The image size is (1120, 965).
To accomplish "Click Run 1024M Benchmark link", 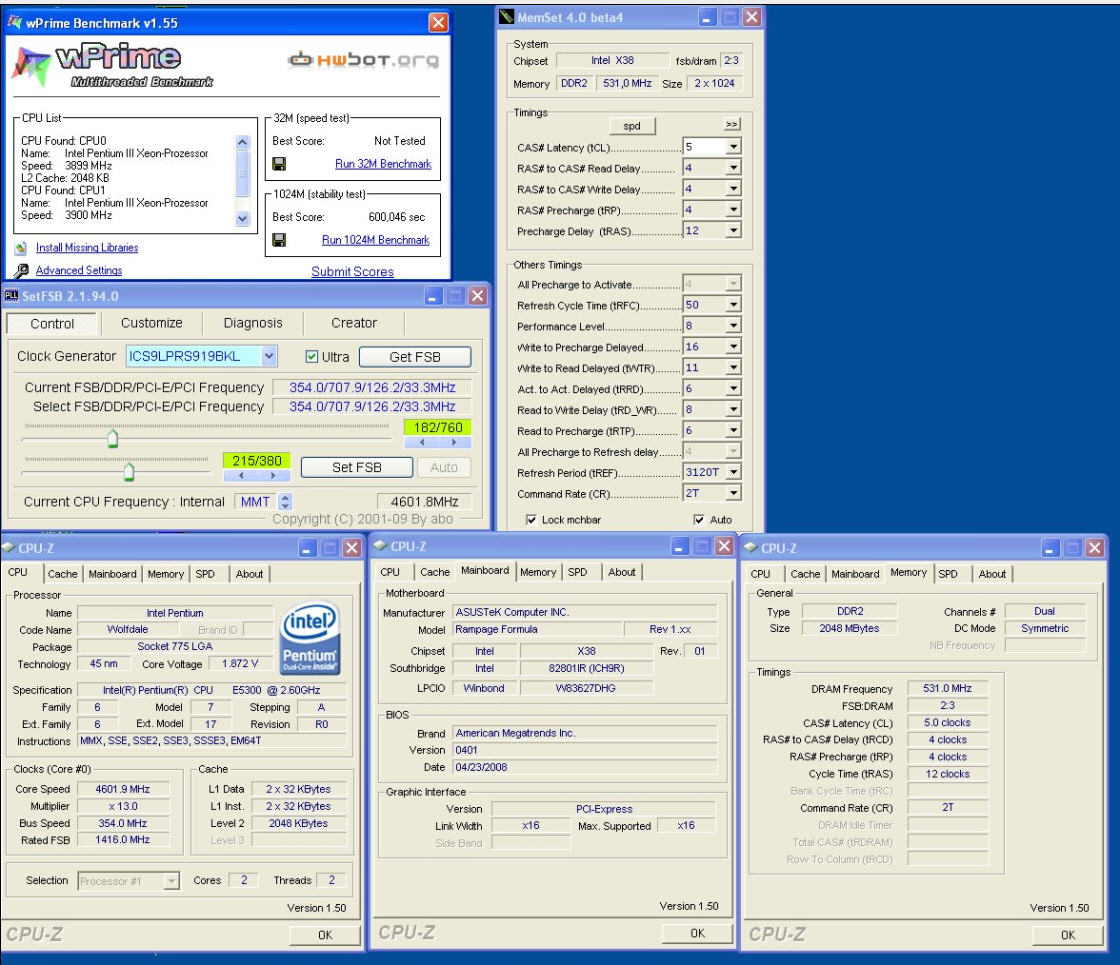I will 376,240.
